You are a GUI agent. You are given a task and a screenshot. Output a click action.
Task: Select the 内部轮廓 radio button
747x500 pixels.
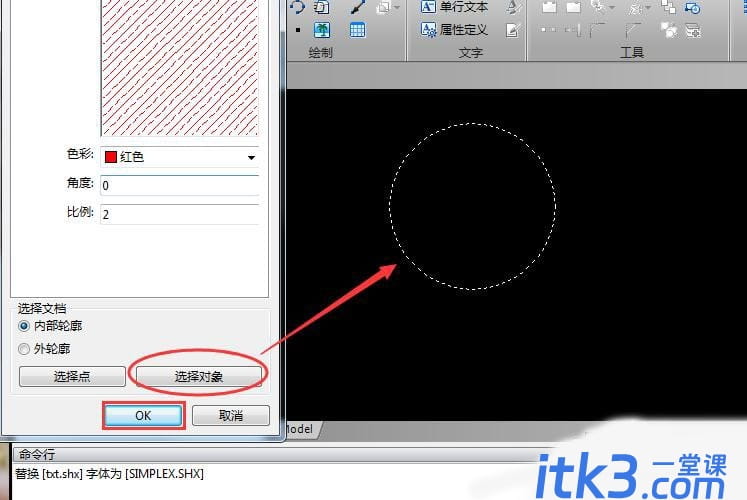[24, 326]
